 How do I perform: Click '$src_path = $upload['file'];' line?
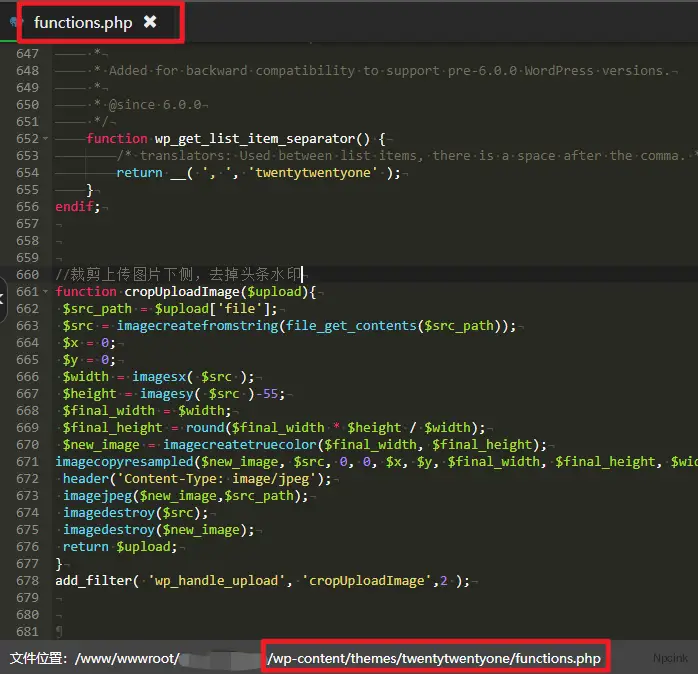170,309
